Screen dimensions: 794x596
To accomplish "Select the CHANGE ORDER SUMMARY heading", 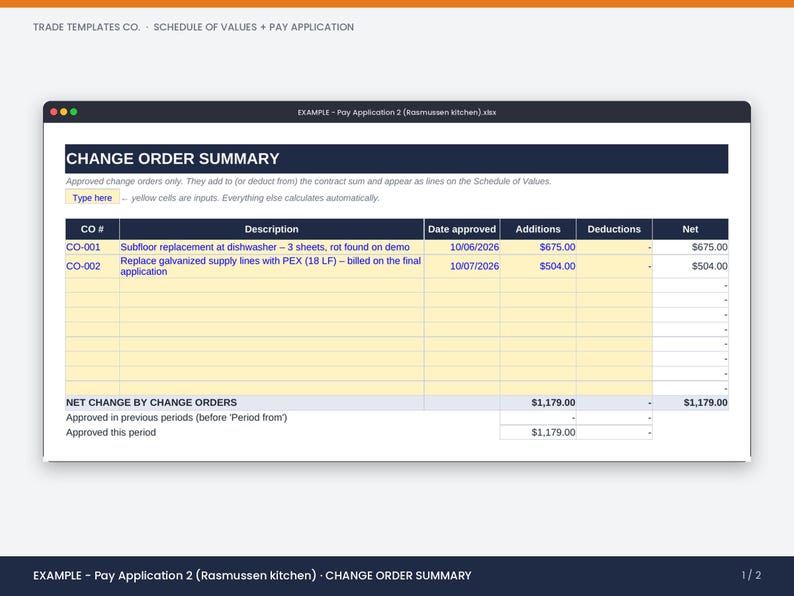I will [x=173, y=159].
